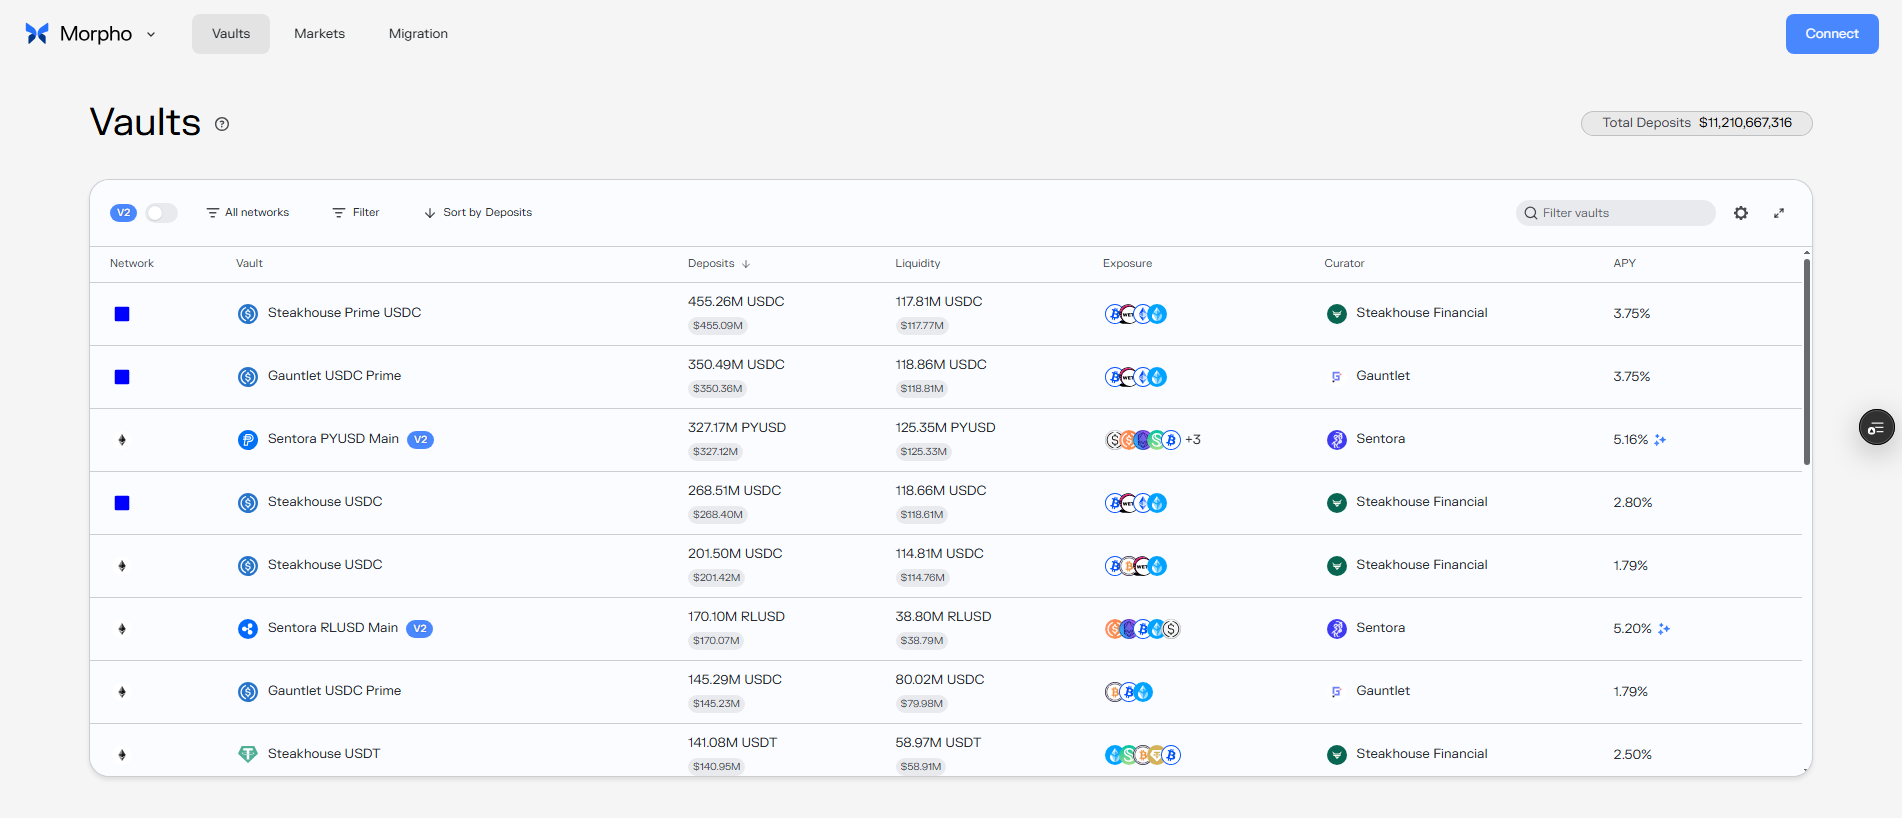This screenshot has height=818, width=1902.
Task: Click the 455.26M USDC deposits value
Action: coord(736,302)
